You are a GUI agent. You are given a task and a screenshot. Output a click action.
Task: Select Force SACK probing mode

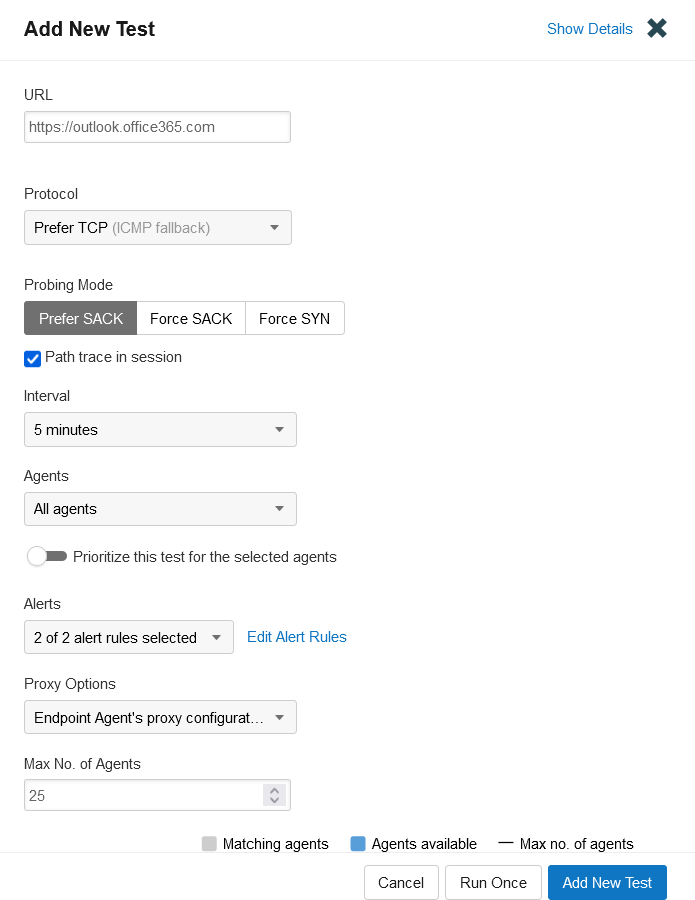tap(191, 318)
